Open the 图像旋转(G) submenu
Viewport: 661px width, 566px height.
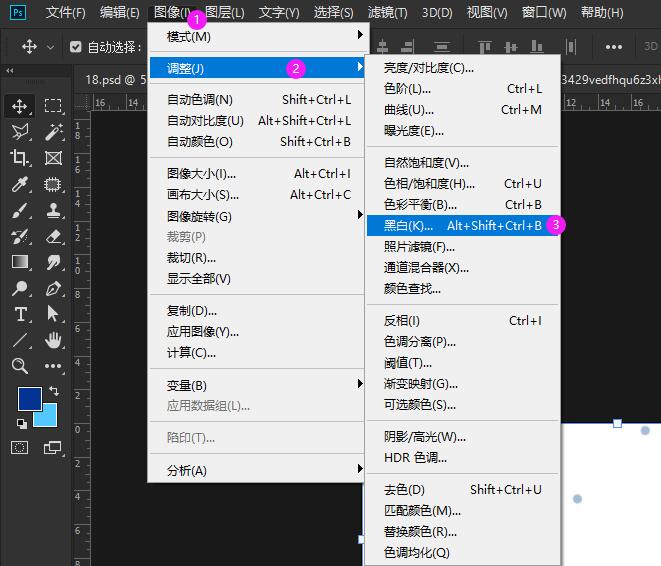[256, 216]
